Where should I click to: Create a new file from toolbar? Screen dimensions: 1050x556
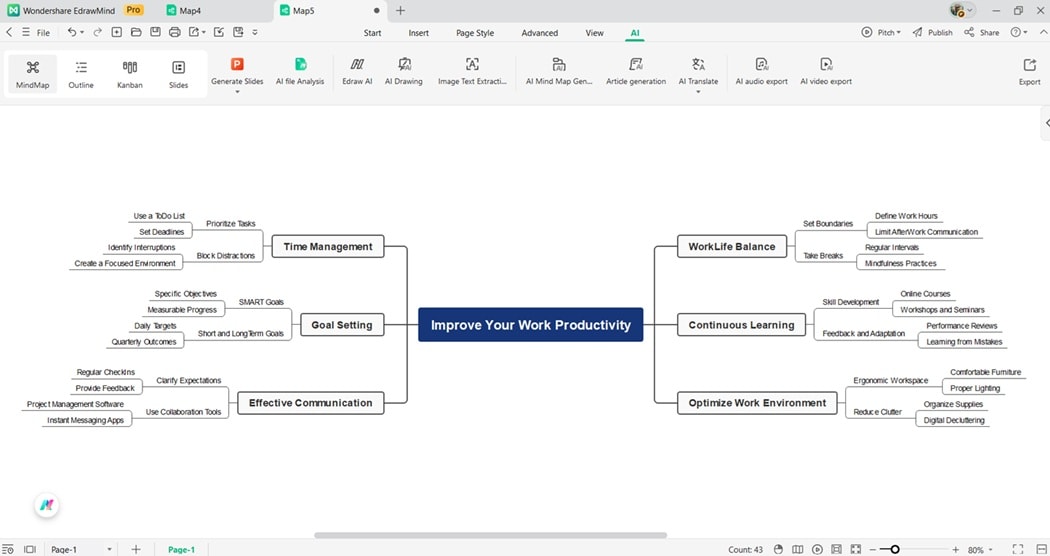point(117,32)
